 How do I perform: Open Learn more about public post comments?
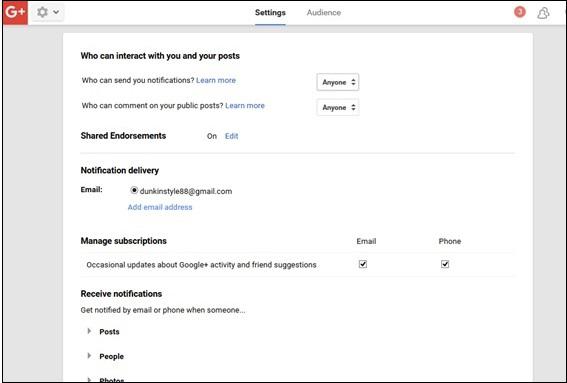tap(245, 106)
